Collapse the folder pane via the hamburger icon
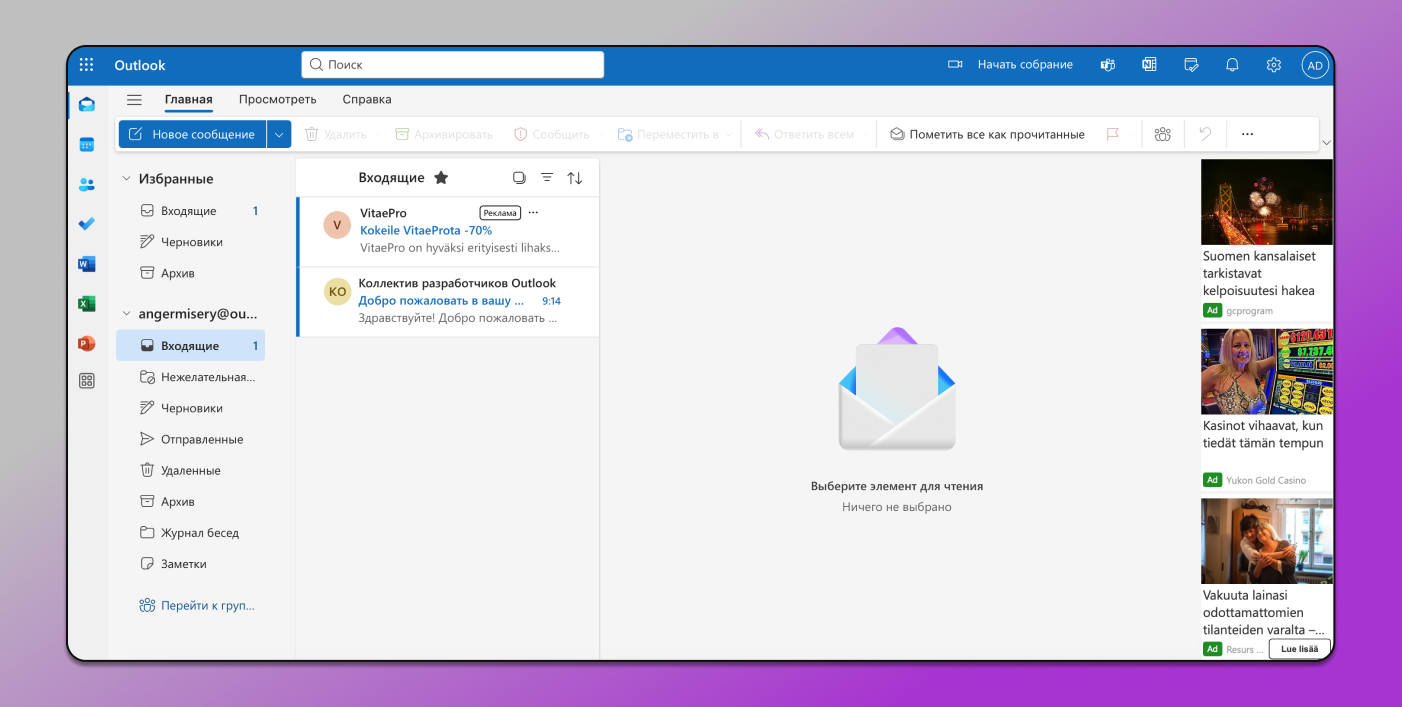Screen dimensions: 1402x707 (x=134, y=99)
